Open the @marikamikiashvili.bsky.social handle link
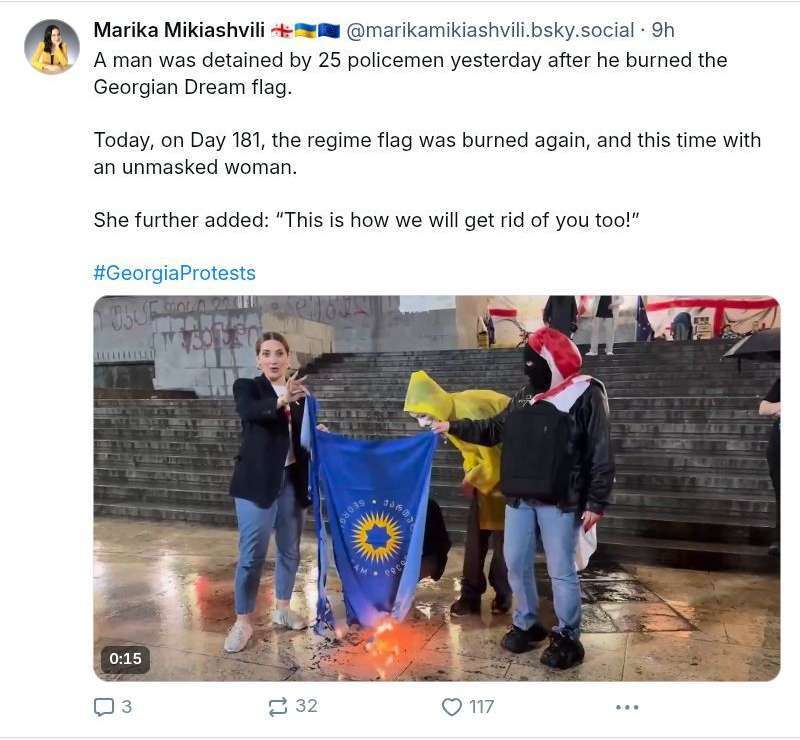The height and width of the screenshot is (740, 800). (x=490, y=31)
